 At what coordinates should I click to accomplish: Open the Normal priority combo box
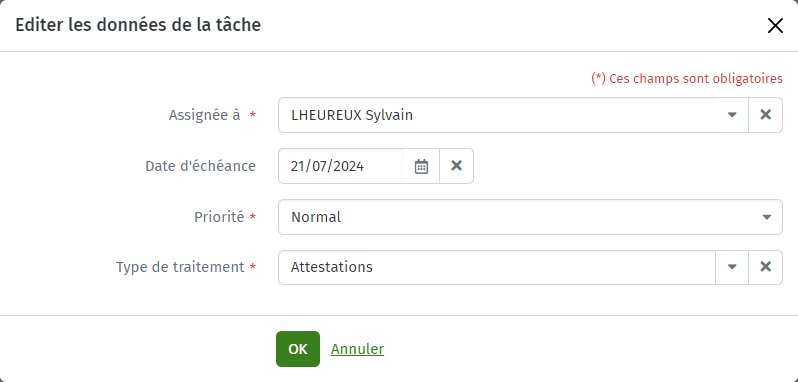click(530, 217)
